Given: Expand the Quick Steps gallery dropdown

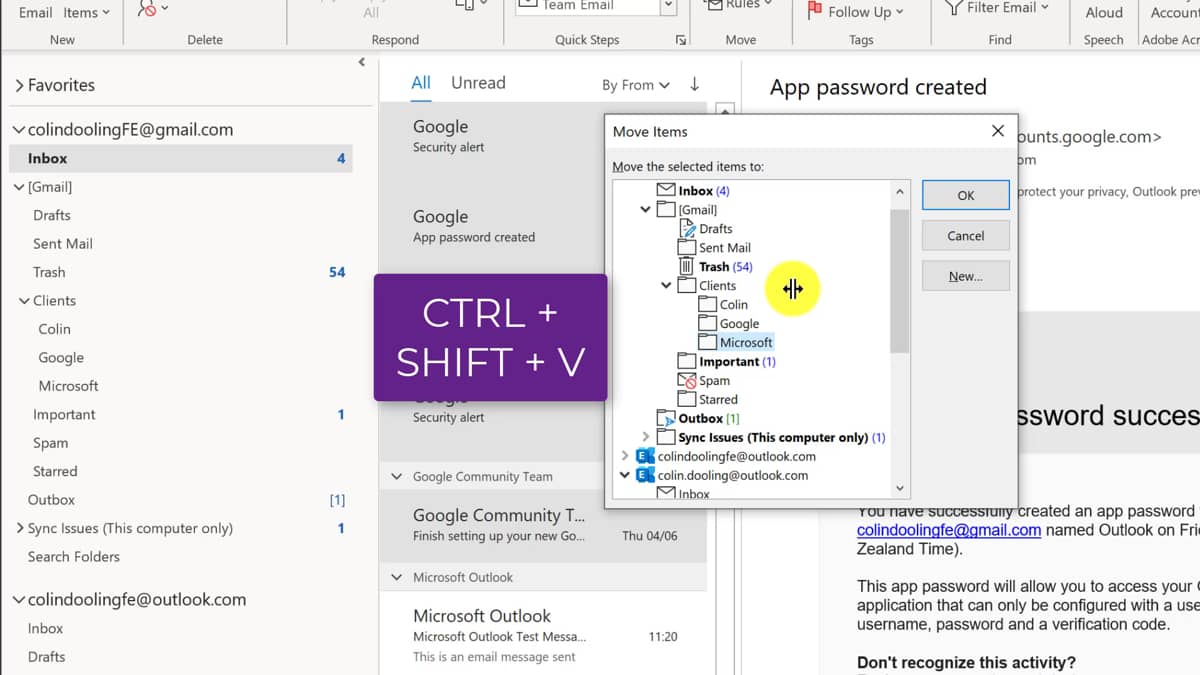Looking at the screenshot, I should tap(668, 6).
